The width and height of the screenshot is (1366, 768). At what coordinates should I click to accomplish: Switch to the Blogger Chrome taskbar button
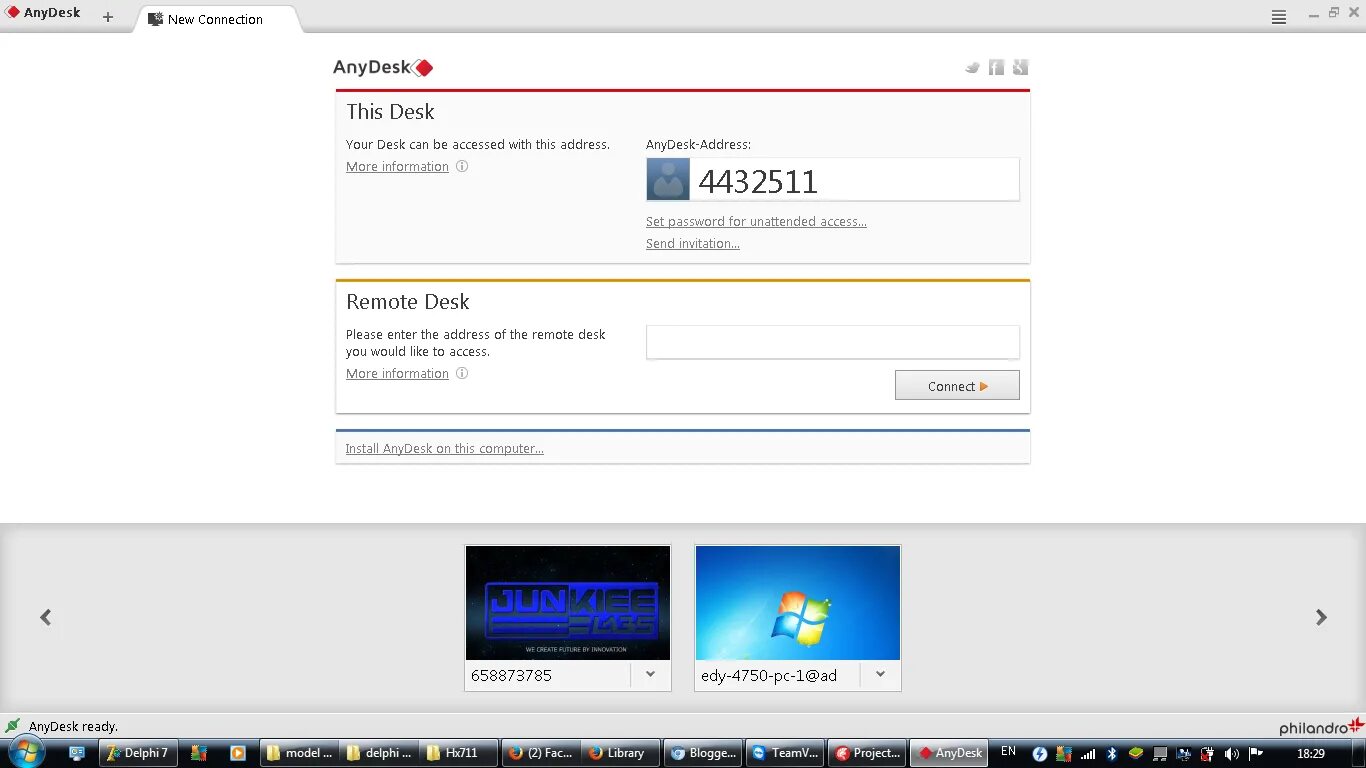point(704,753)
